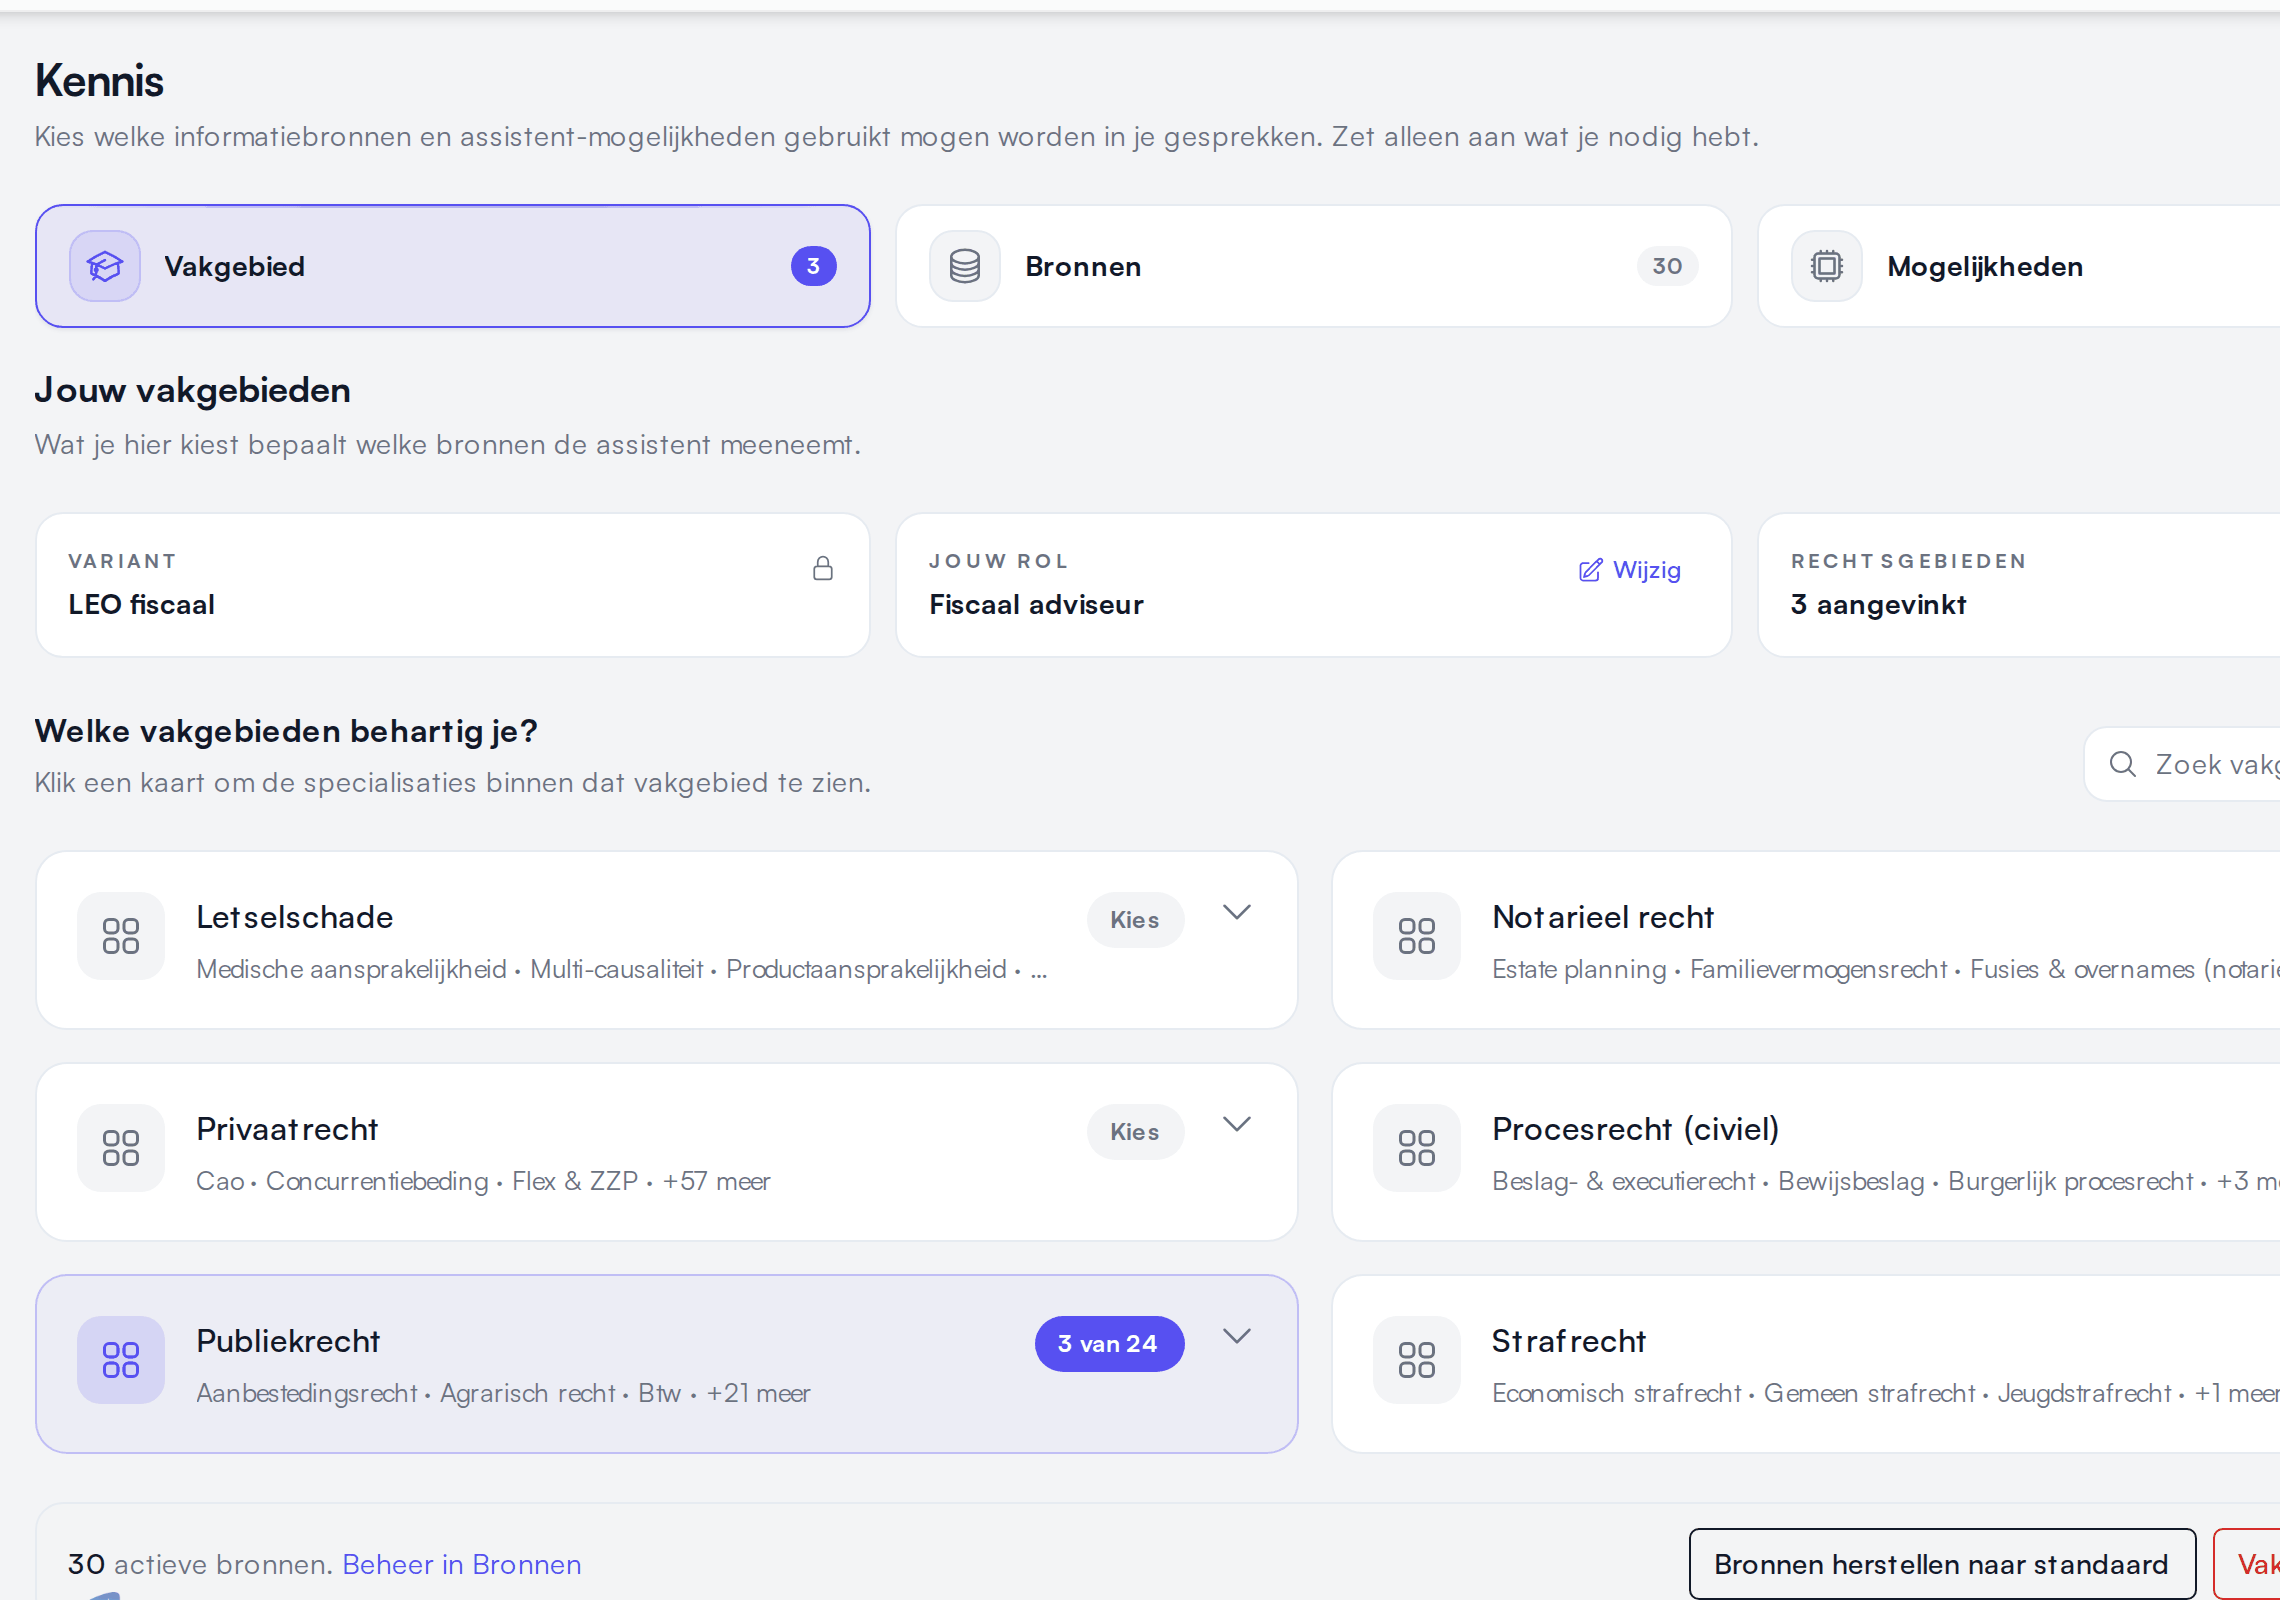This screenshot has height=1600, width=2280.
Task: Click the Fiscaal adviseur role value
Action: (1036, 604)
